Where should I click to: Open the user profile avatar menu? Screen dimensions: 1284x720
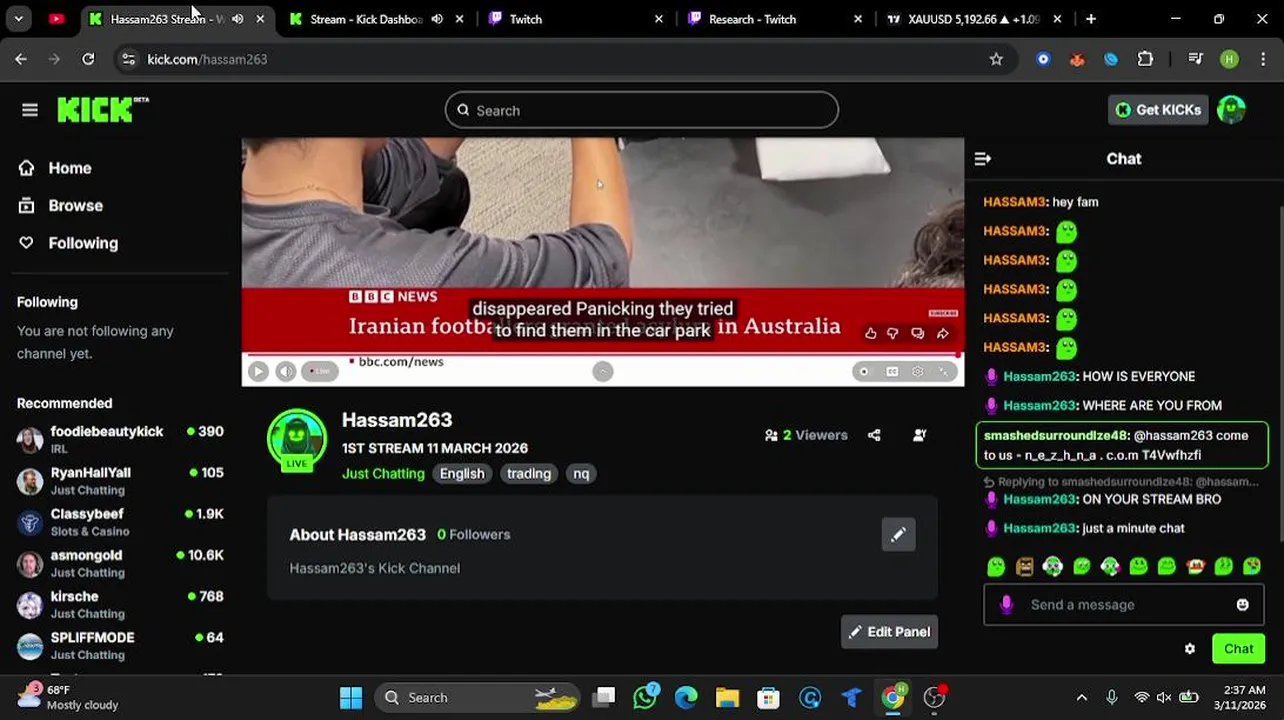pyautogui.click(x=1232, y=110)
